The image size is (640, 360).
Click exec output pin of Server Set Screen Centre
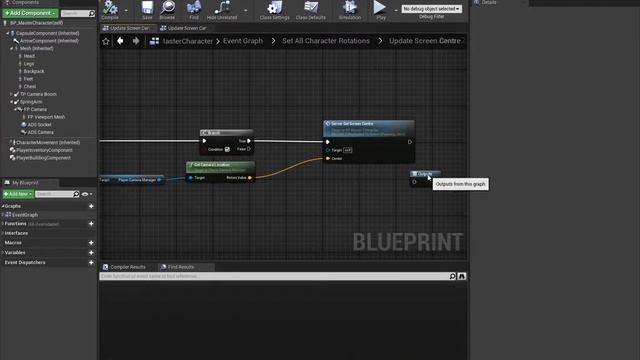click(x=410, y=142)
